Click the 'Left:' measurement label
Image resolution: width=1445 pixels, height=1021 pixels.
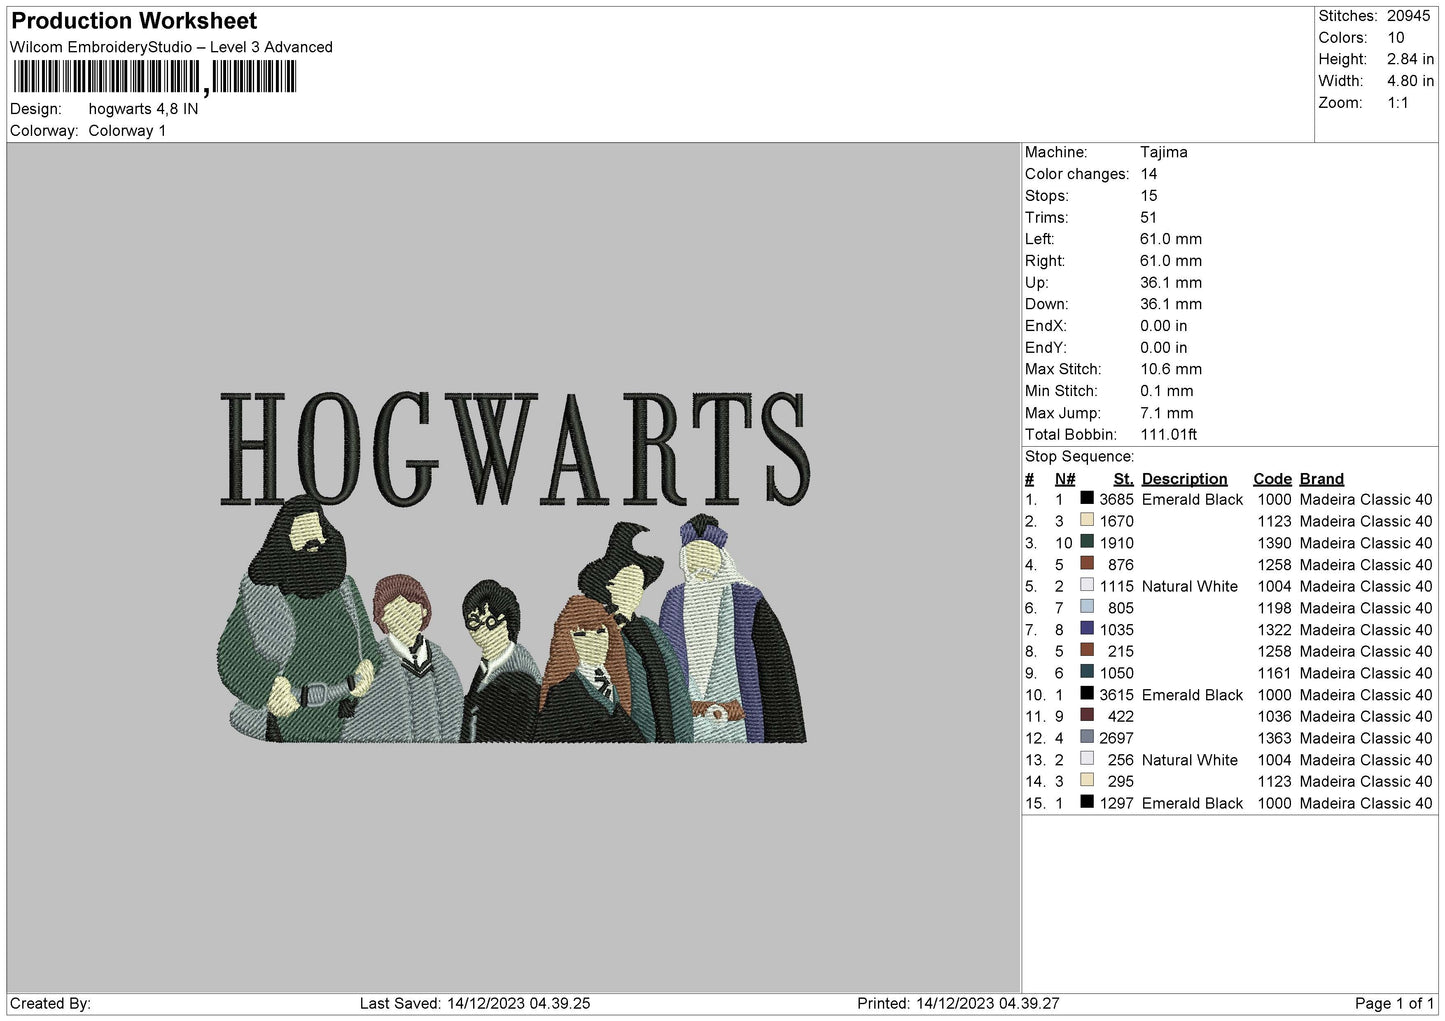coord(1039,239)
